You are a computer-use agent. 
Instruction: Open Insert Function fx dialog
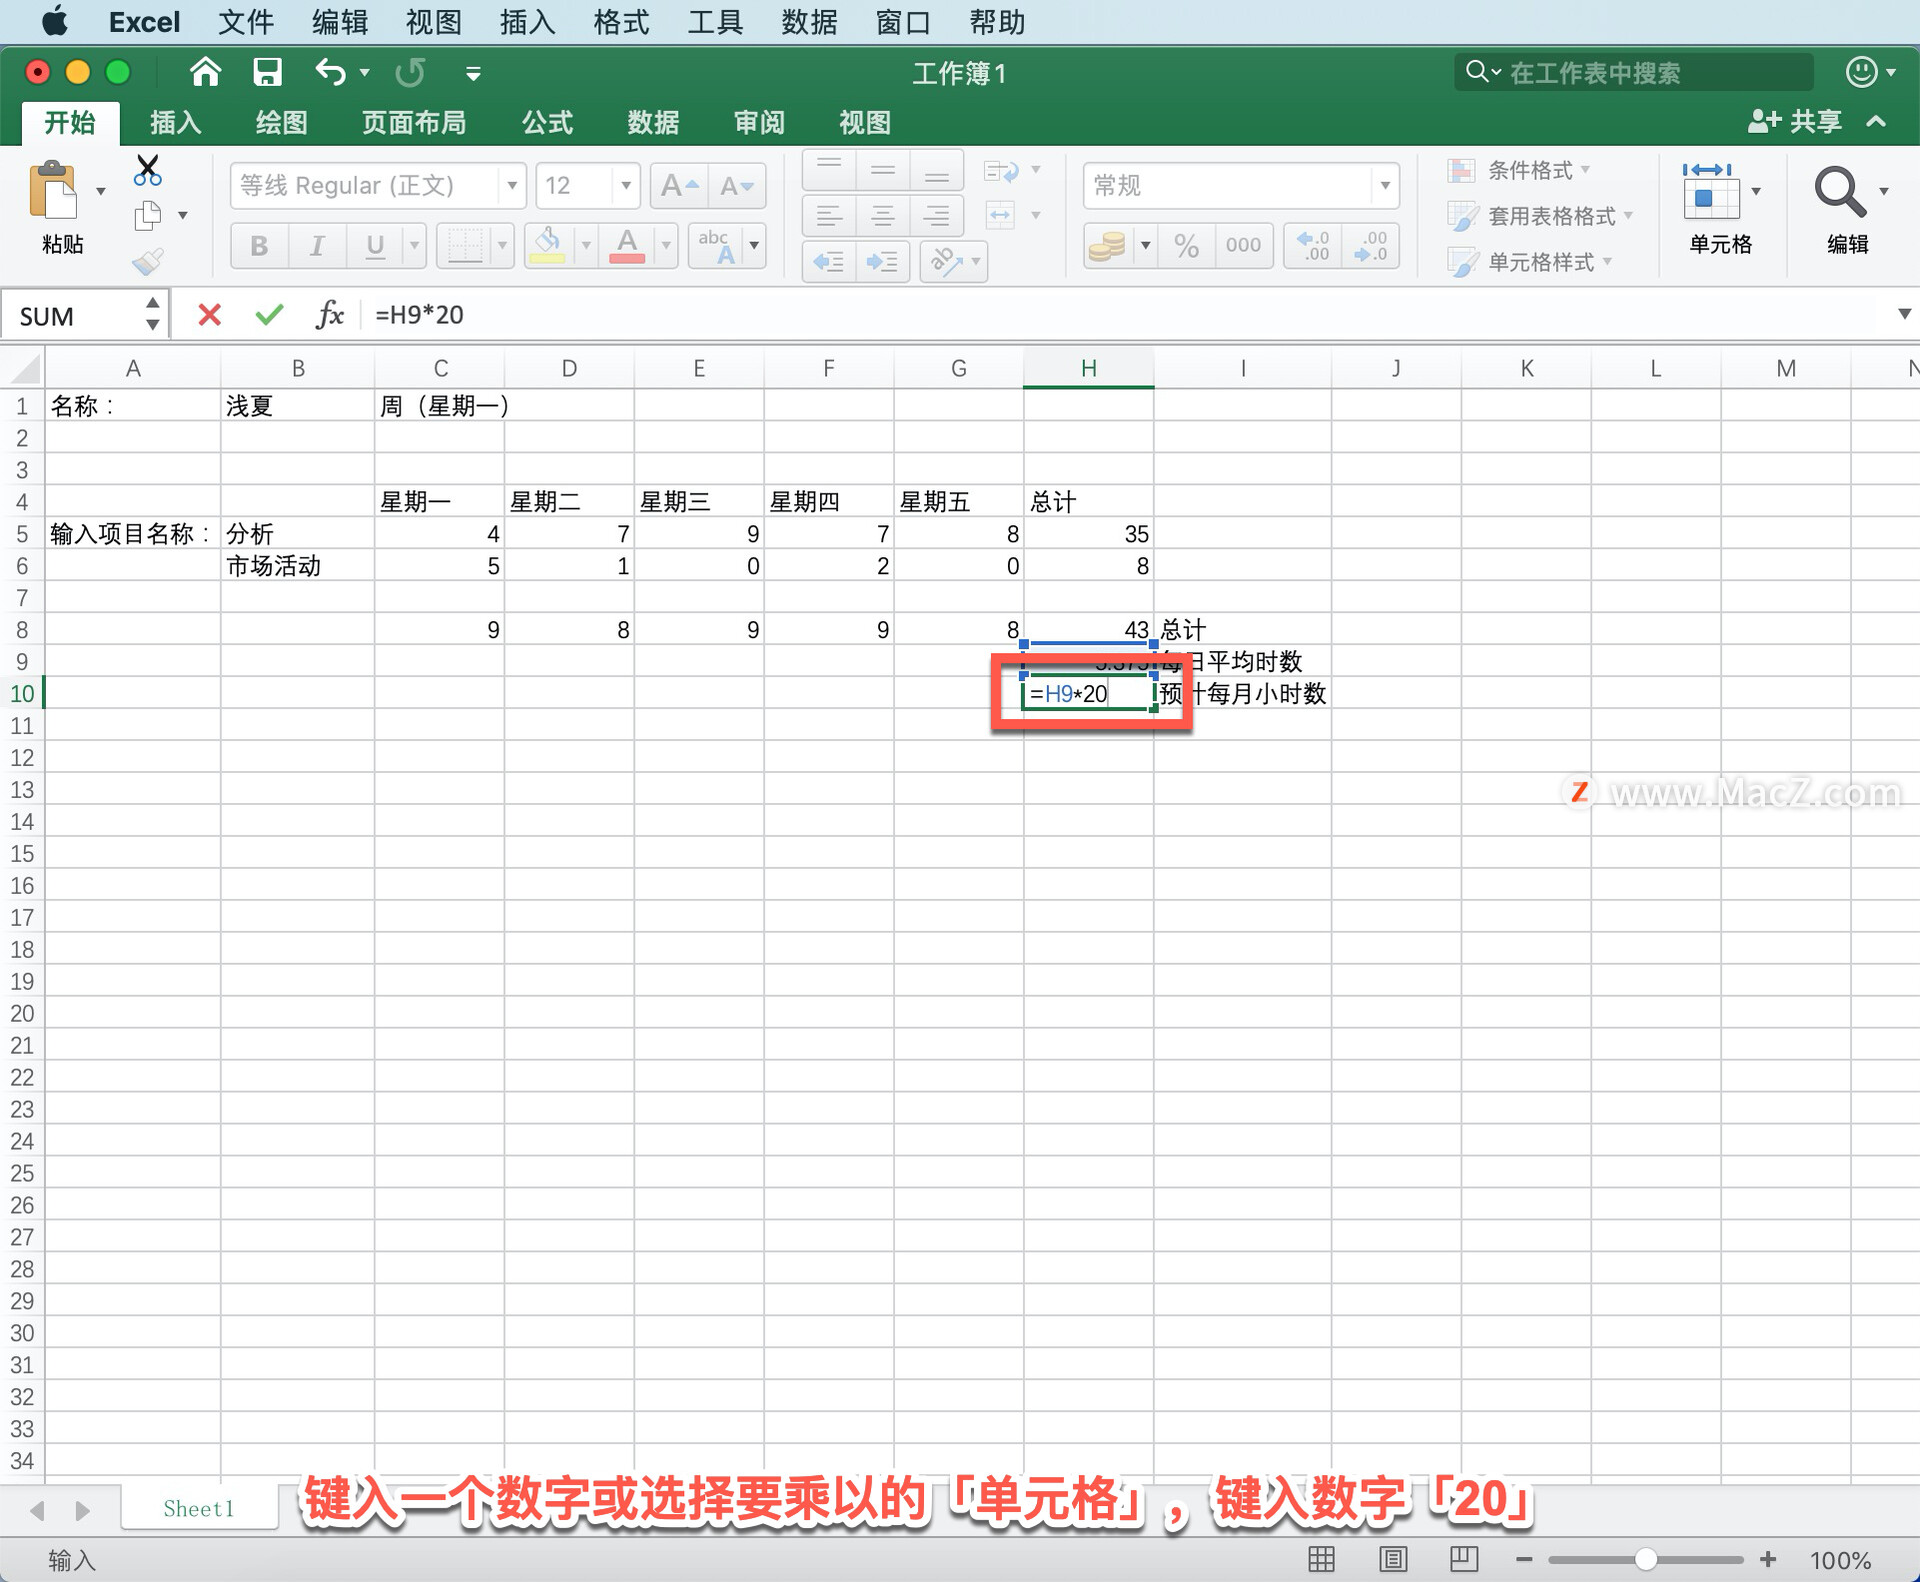(x=329, y=315)
